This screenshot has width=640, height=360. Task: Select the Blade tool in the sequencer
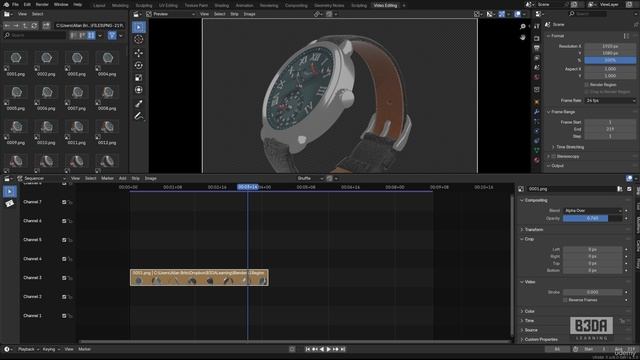(10, 204)
